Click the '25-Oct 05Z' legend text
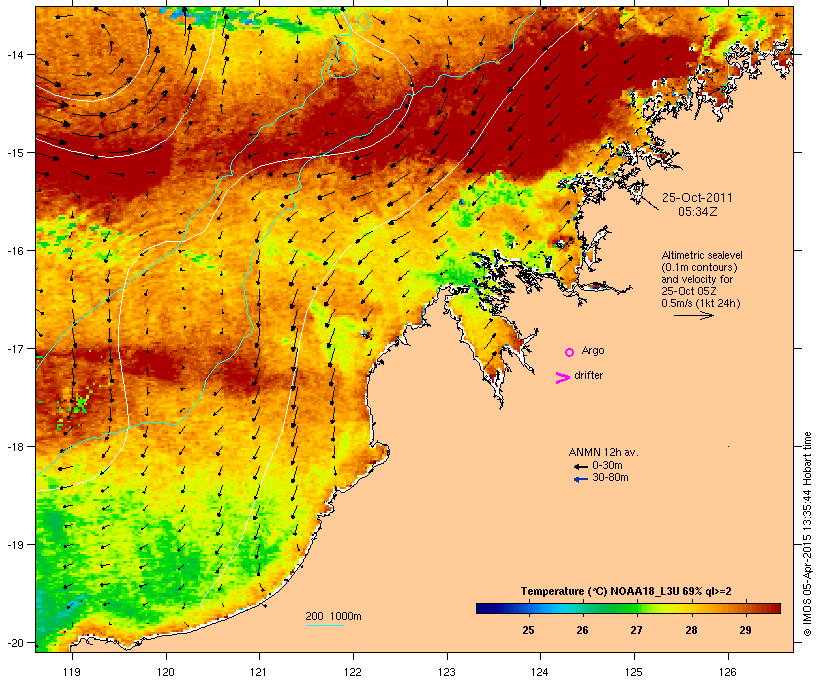The image size is (820, 680). pos(689,291)
